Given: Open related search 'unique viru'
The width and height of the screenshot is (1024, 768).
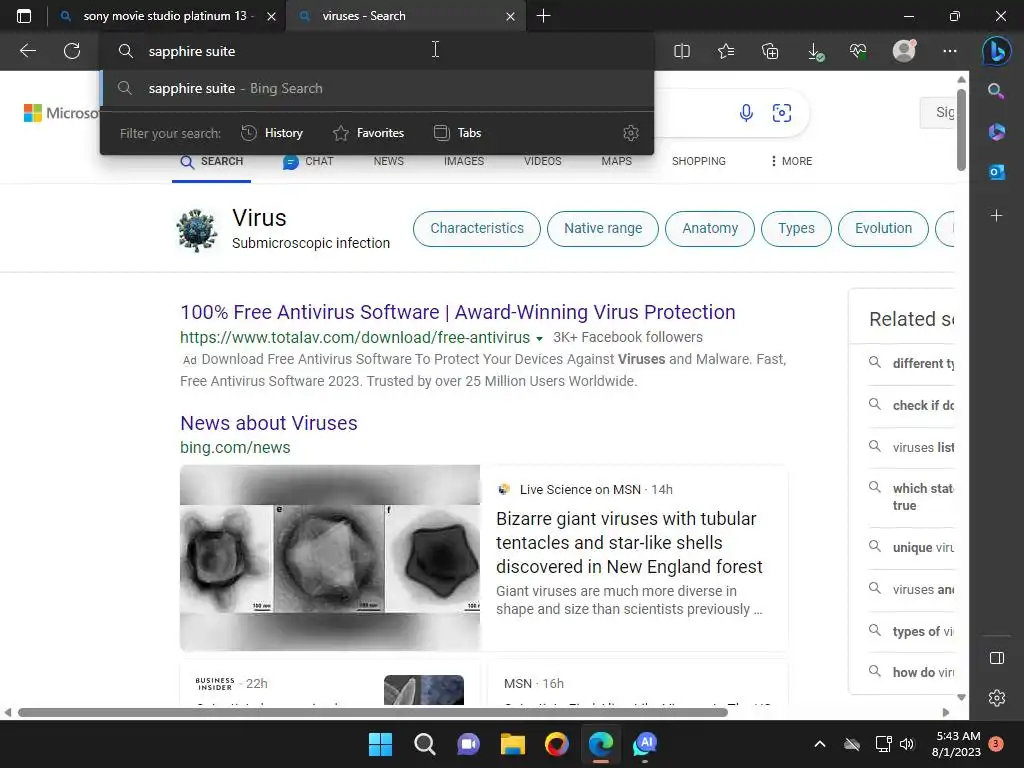Looking at the screenshot, I should click(912, 547).
